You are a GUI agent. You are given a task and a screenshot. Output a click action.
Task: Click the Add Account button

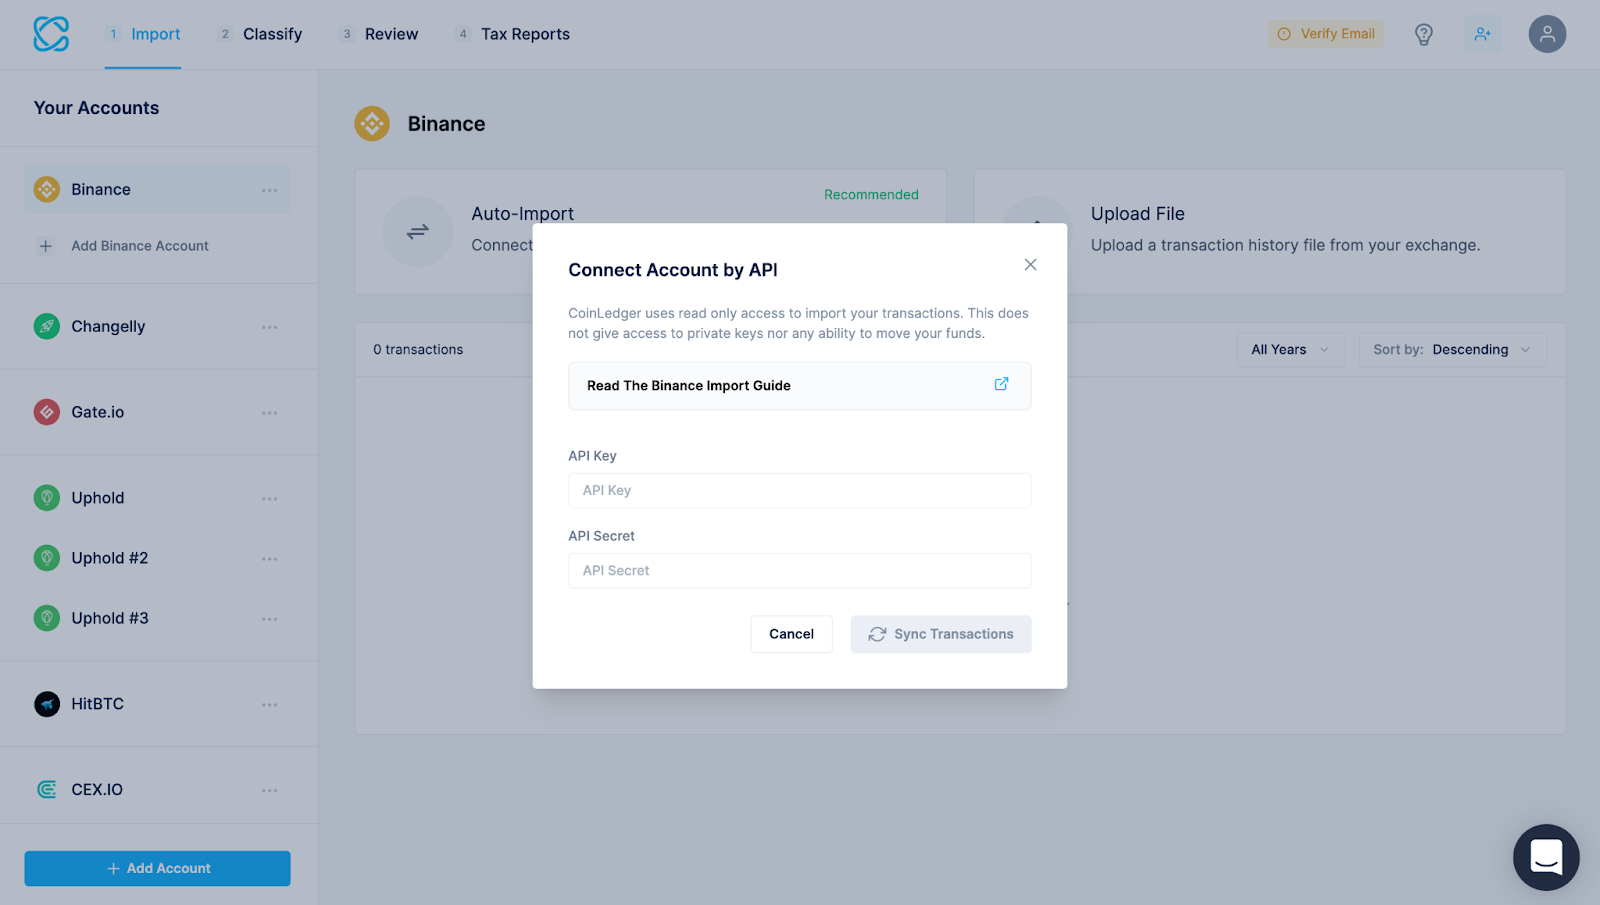point(158,868)
